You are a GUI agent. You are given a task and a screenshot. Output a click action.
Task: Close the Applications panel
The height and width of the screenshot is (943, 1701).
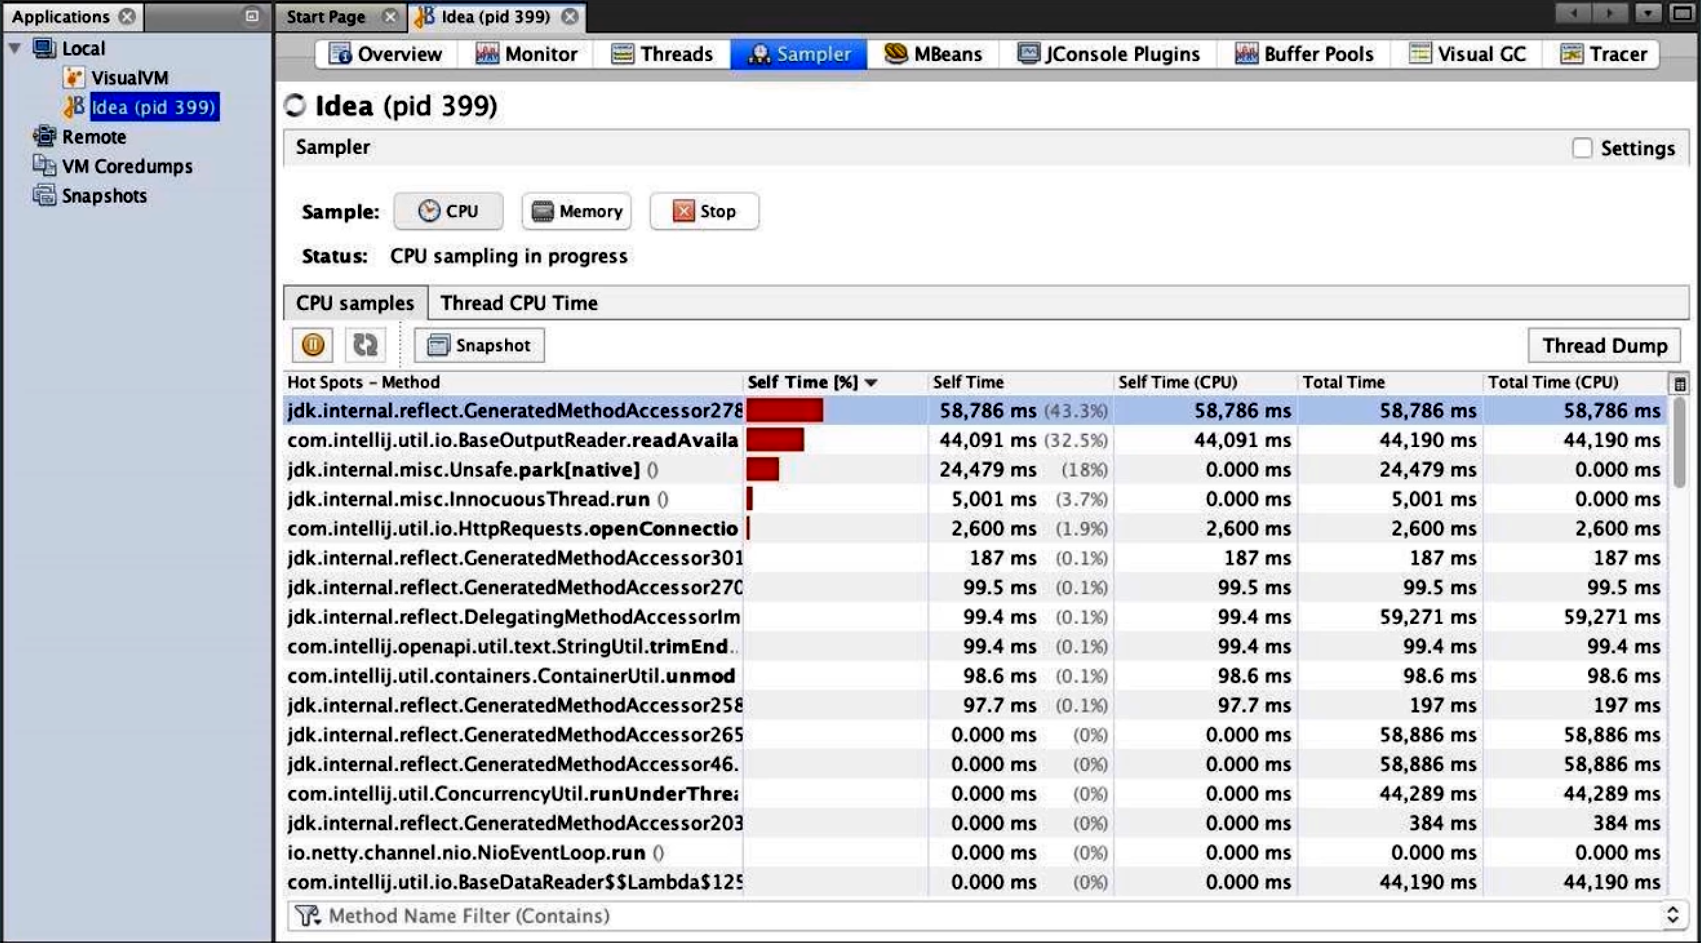point(127,16)
